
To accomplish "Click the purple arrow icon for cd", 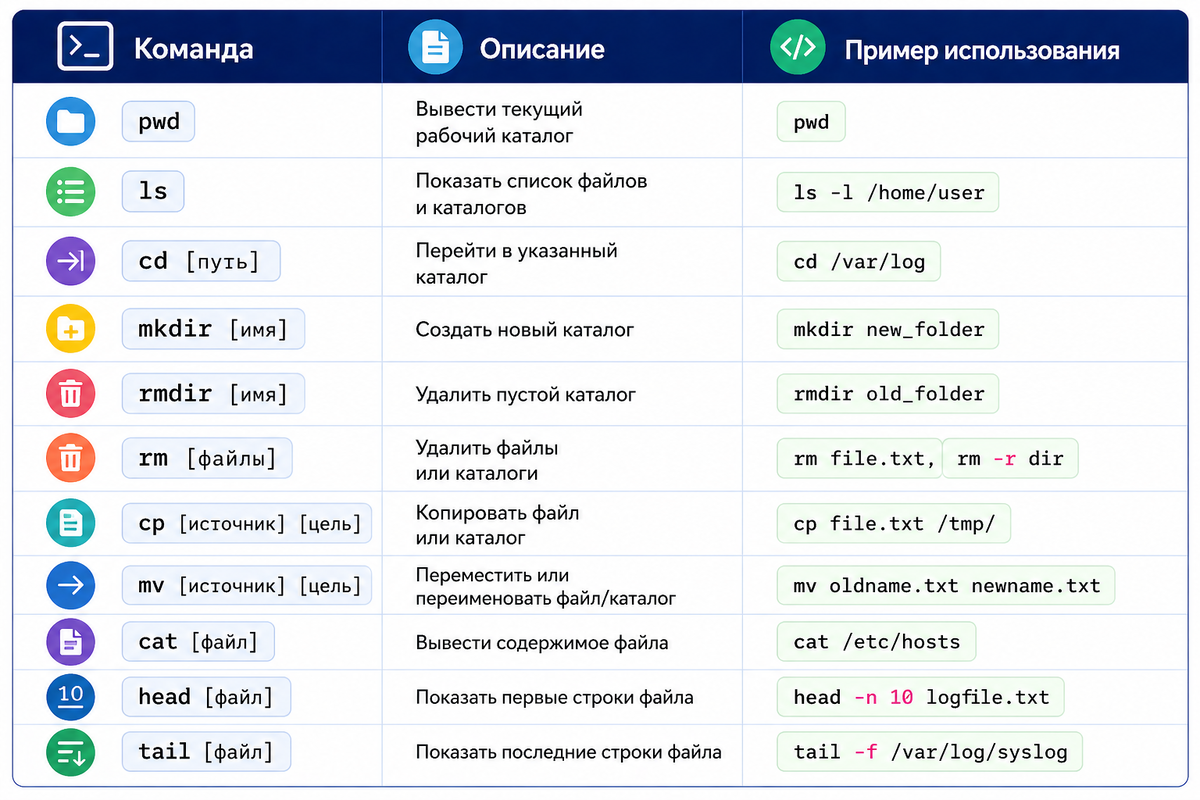I will pos(71,261).
